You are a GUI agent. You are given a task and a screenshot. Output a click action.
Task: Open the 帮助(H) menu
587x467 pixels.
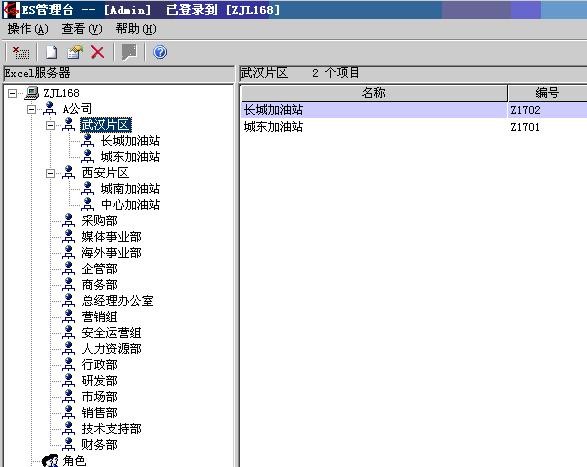click(136, 29)
